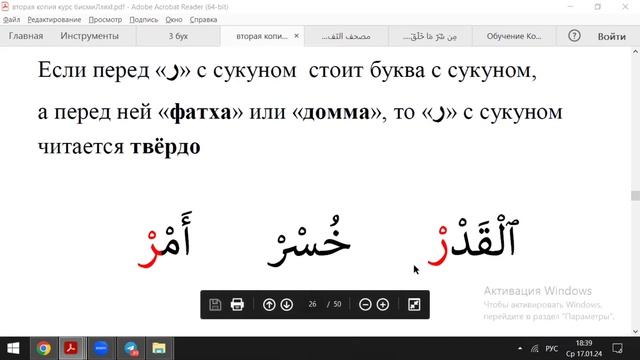Go to previous page with up arrow
Image resolution: width=640 pixels, height=360 pixels.
pyautogui.click(x=269, y=304)
